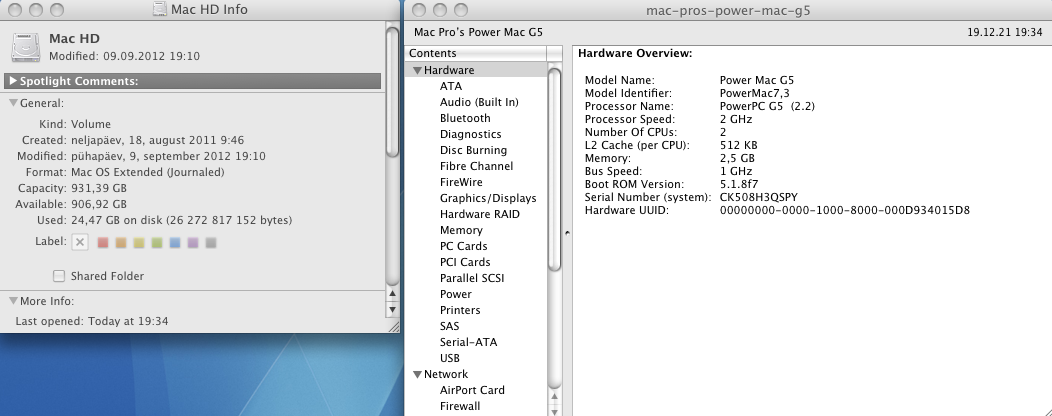Click the small disk icon in Mac HD Info title bar
The height and width of the screenshot is (416, 1052).
pyautogui.click(x=159, y=9)
